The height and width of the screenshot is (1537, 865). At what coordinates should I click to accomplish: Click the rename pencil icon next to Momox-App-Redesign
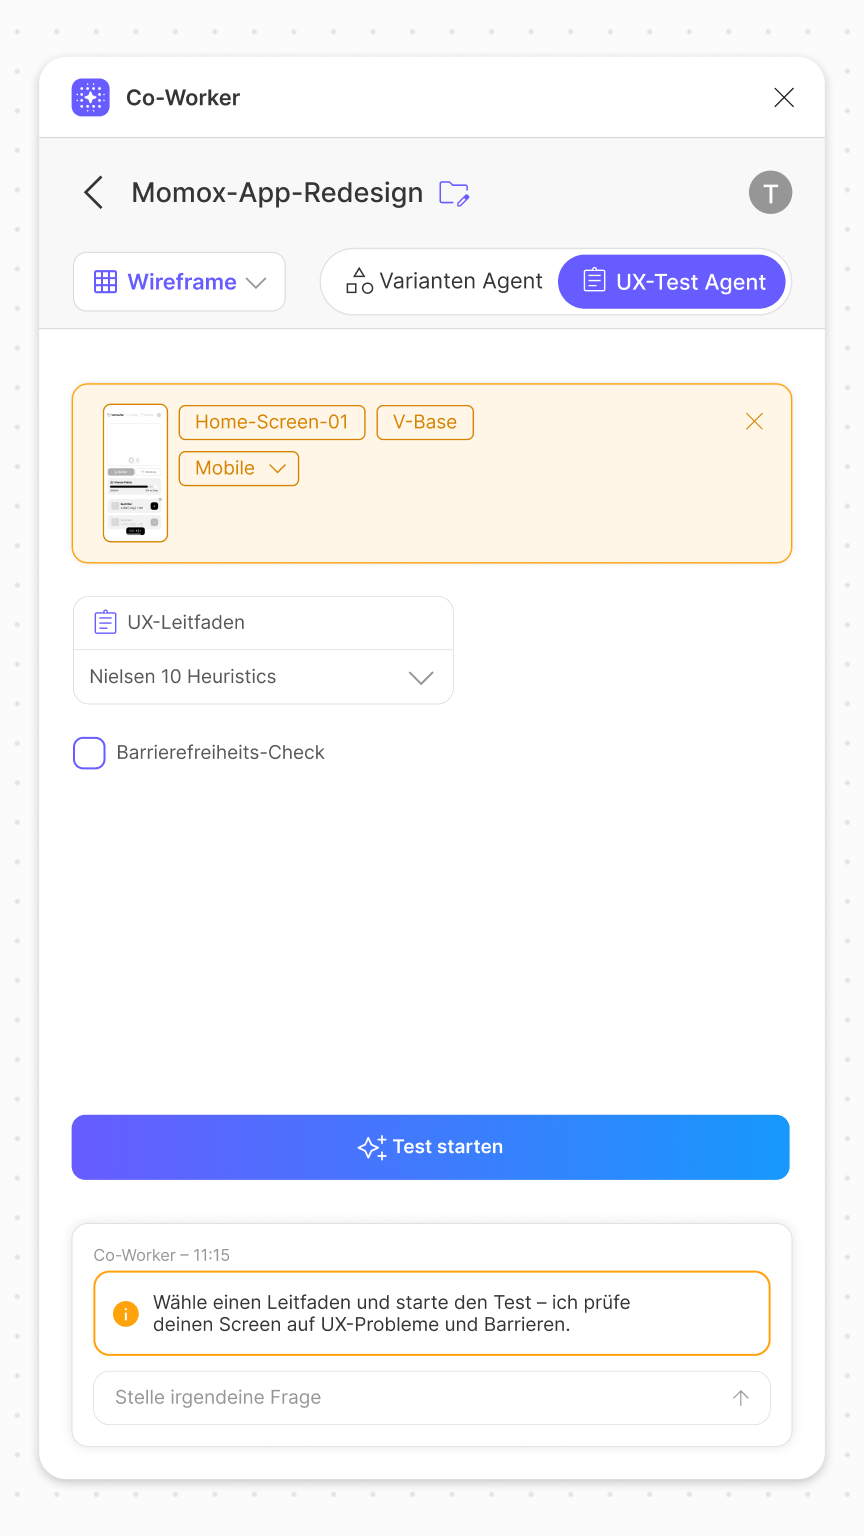pos(455,193)
